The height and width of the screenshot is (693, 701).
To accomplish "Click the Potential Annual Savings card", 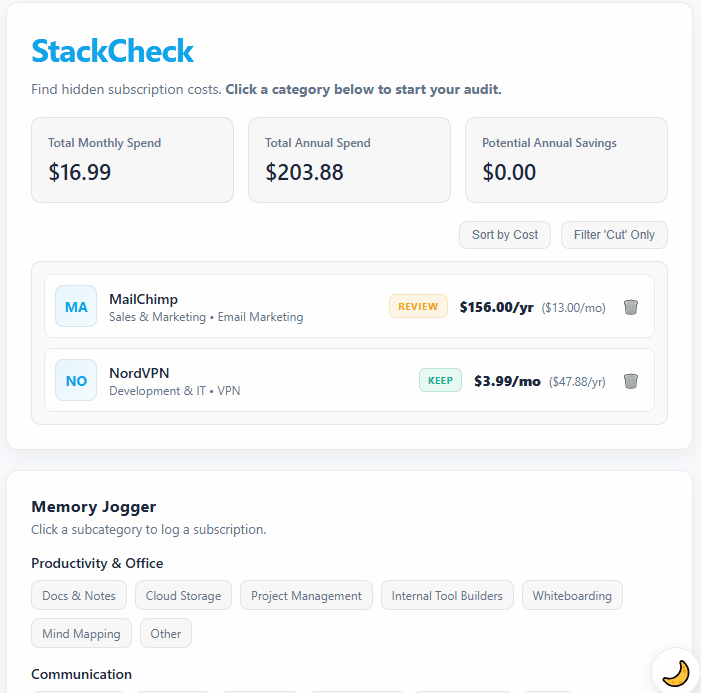I will point(566,160).
